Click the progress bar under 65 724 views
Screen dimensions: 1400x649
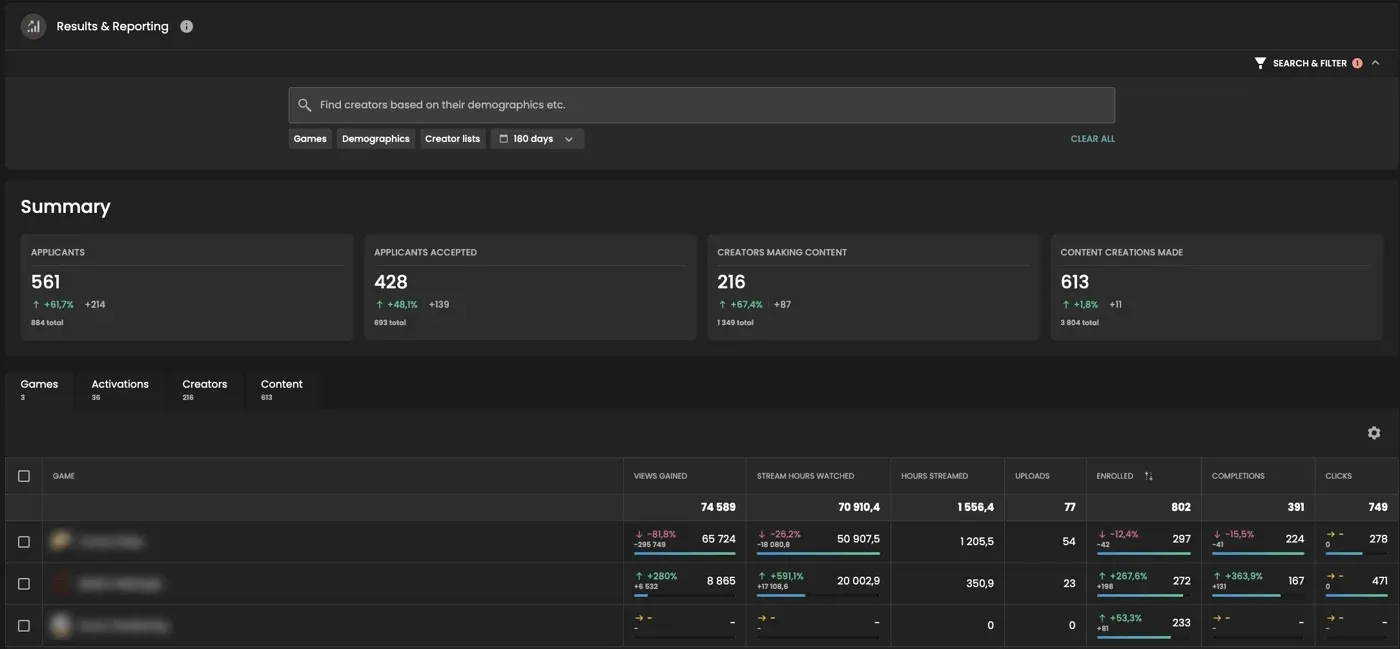click(x=685, y=553)
